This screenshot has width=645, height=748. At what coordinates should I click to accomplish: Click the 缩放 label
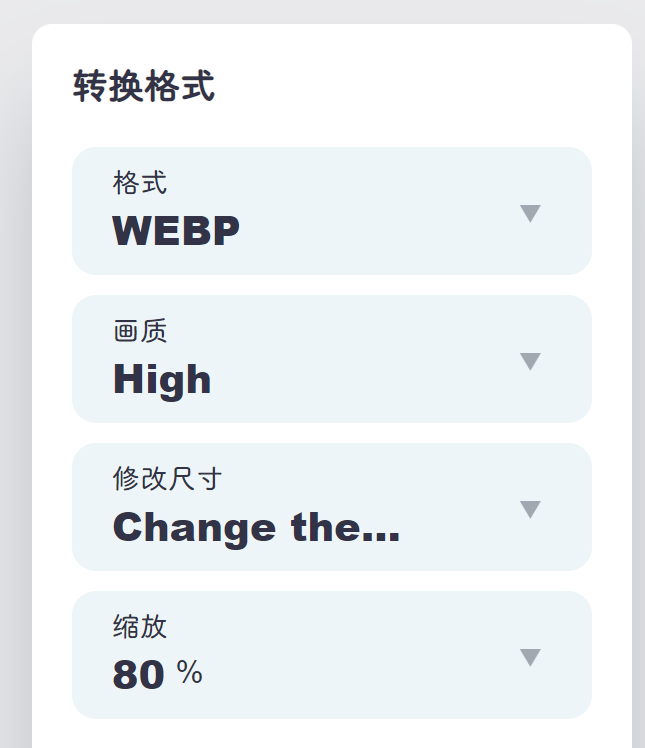(x=140, y=627)
